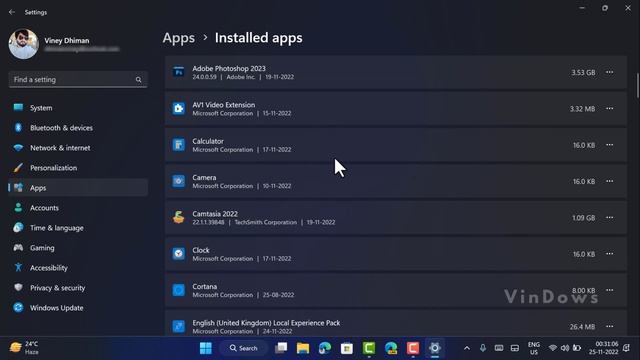Open more options for AV1 Video Extension

coord(609,109)
